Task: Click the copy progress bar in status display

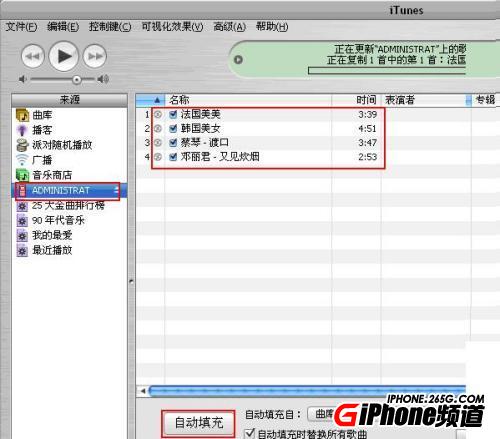Action: click(x=387, y=71)
